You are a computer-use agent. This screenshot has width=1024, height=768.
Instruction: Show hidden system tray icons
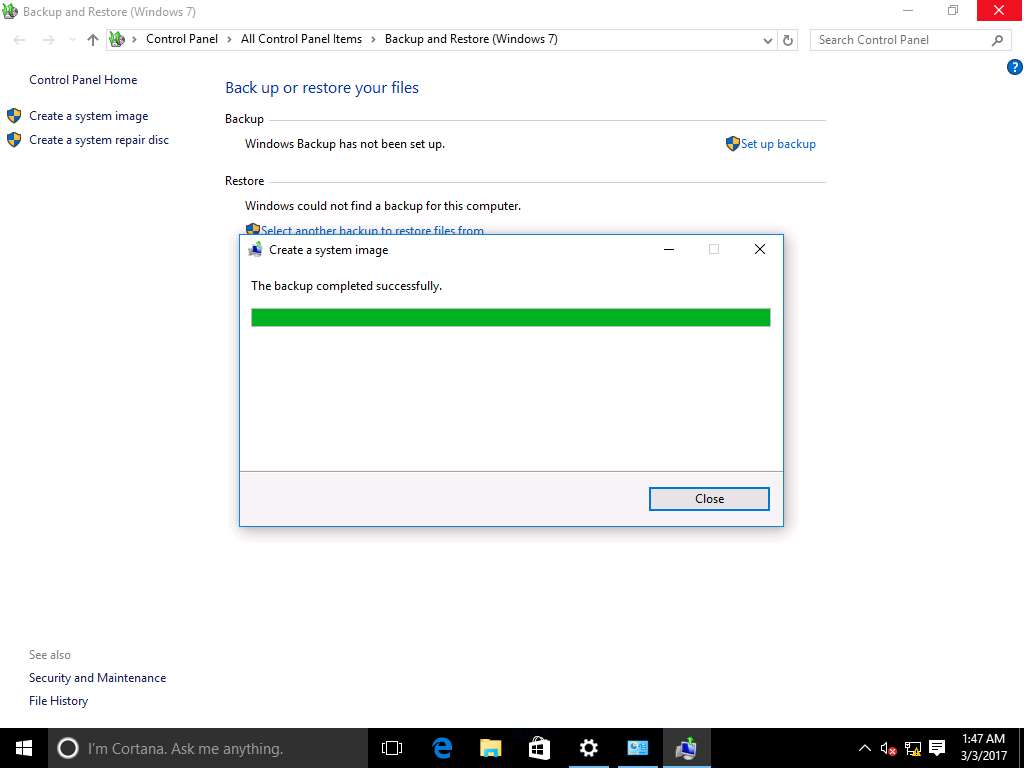point(864,748)
